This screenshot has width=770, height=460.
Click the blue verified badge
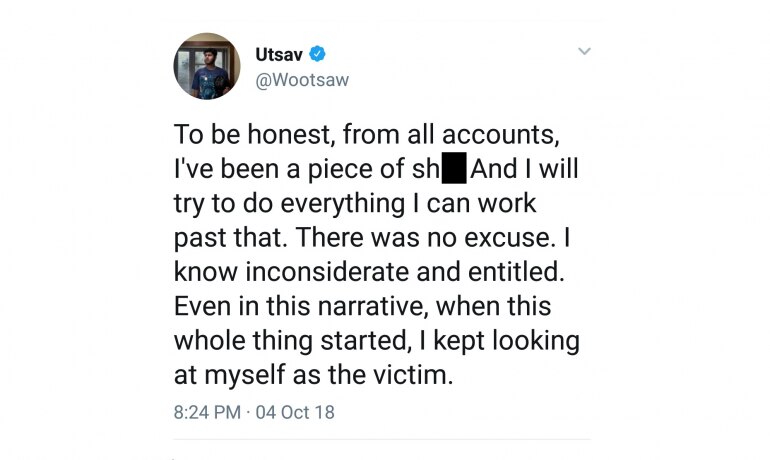click(x=317, y=54)
